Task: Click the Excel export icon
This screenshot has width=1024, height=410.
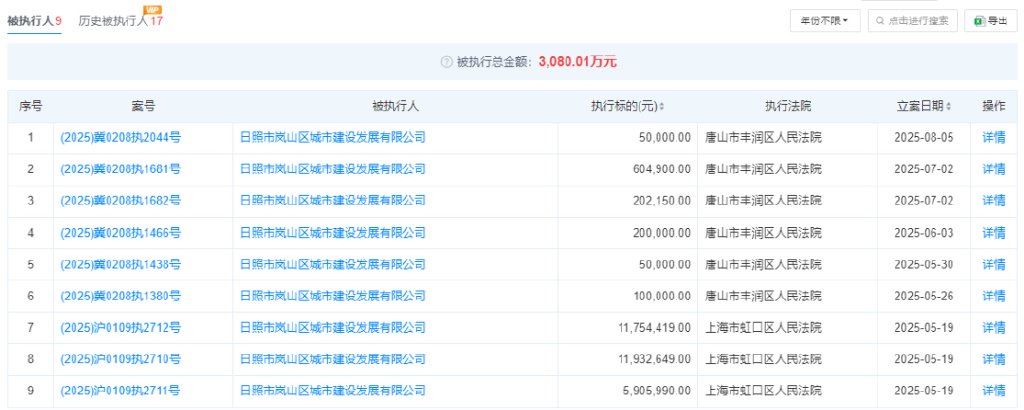Action: tap(979, 21)
